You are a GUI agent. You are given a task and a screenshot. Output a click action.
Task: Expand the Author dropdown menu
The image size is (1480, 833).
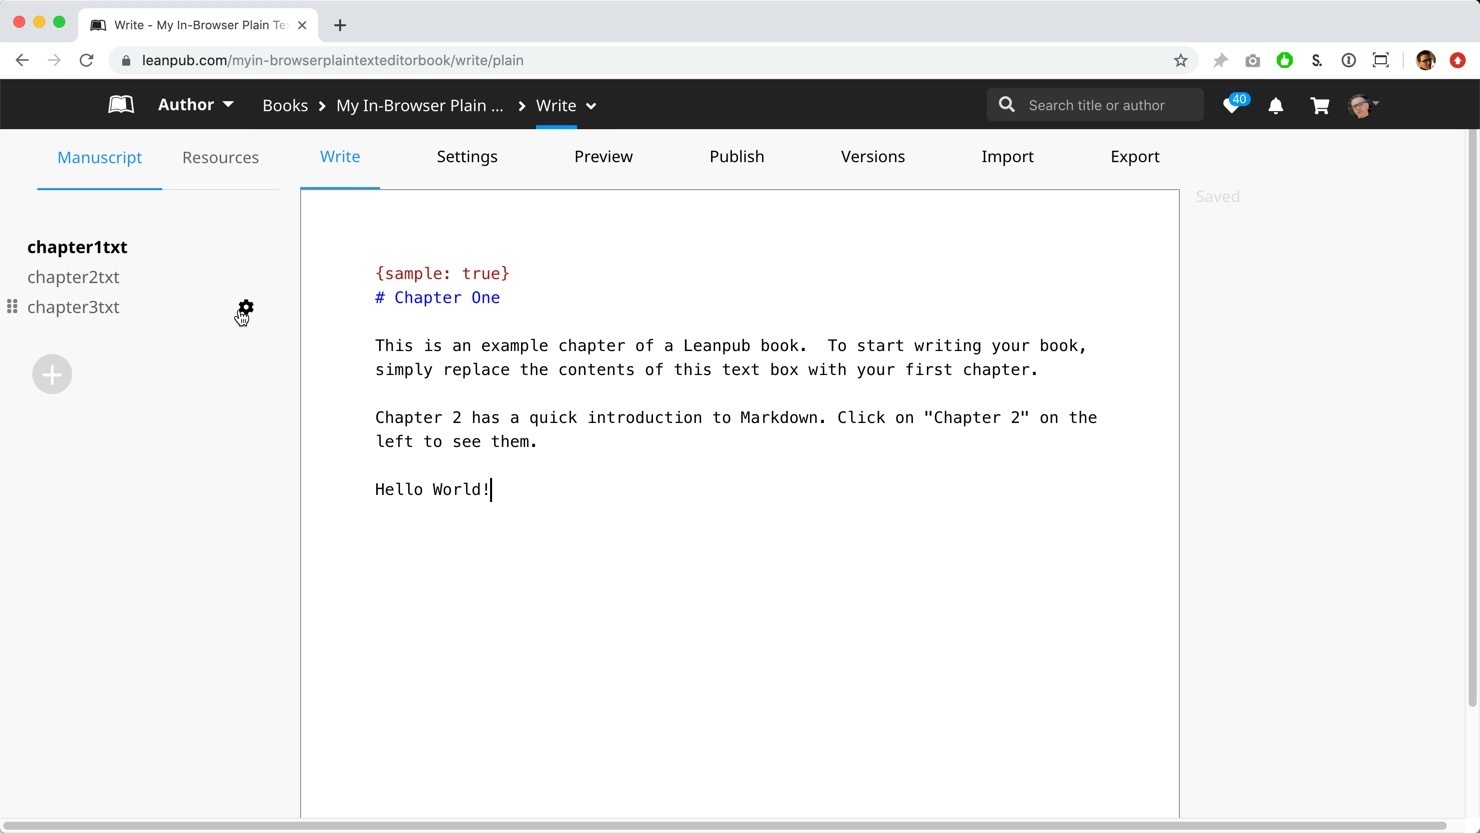point(196,105)
